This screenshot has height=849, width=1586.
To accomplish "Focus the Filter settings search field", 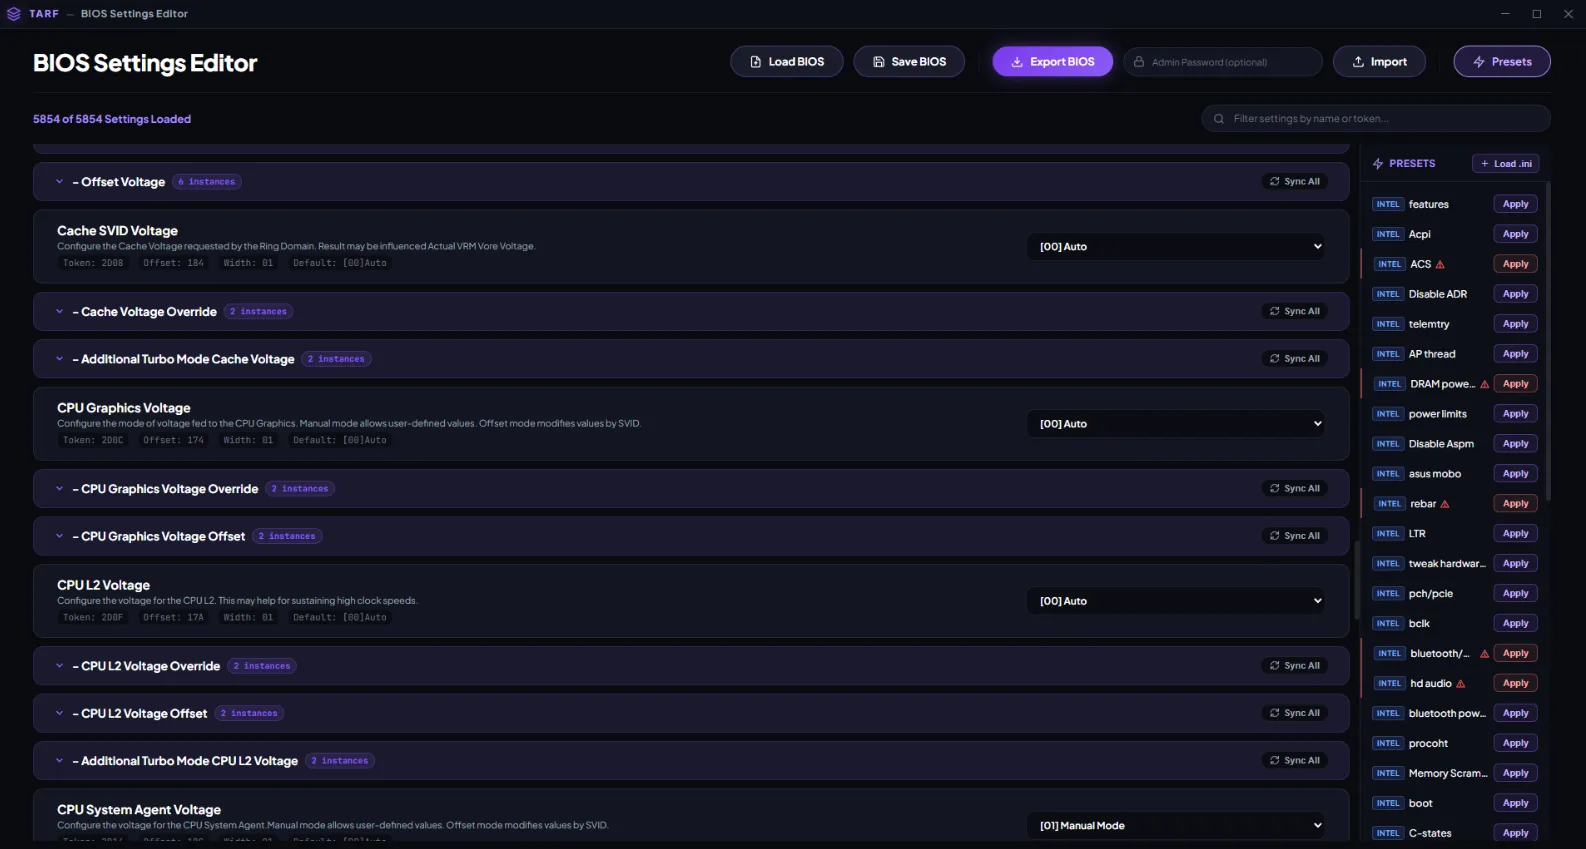I will (x=1376, y=119).
